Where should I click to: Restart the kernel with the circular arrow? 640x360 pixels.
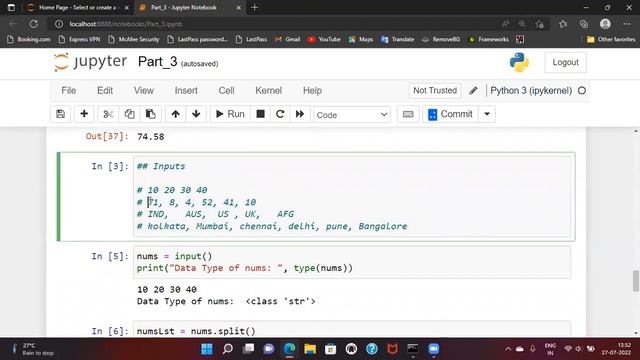point(280,114)
